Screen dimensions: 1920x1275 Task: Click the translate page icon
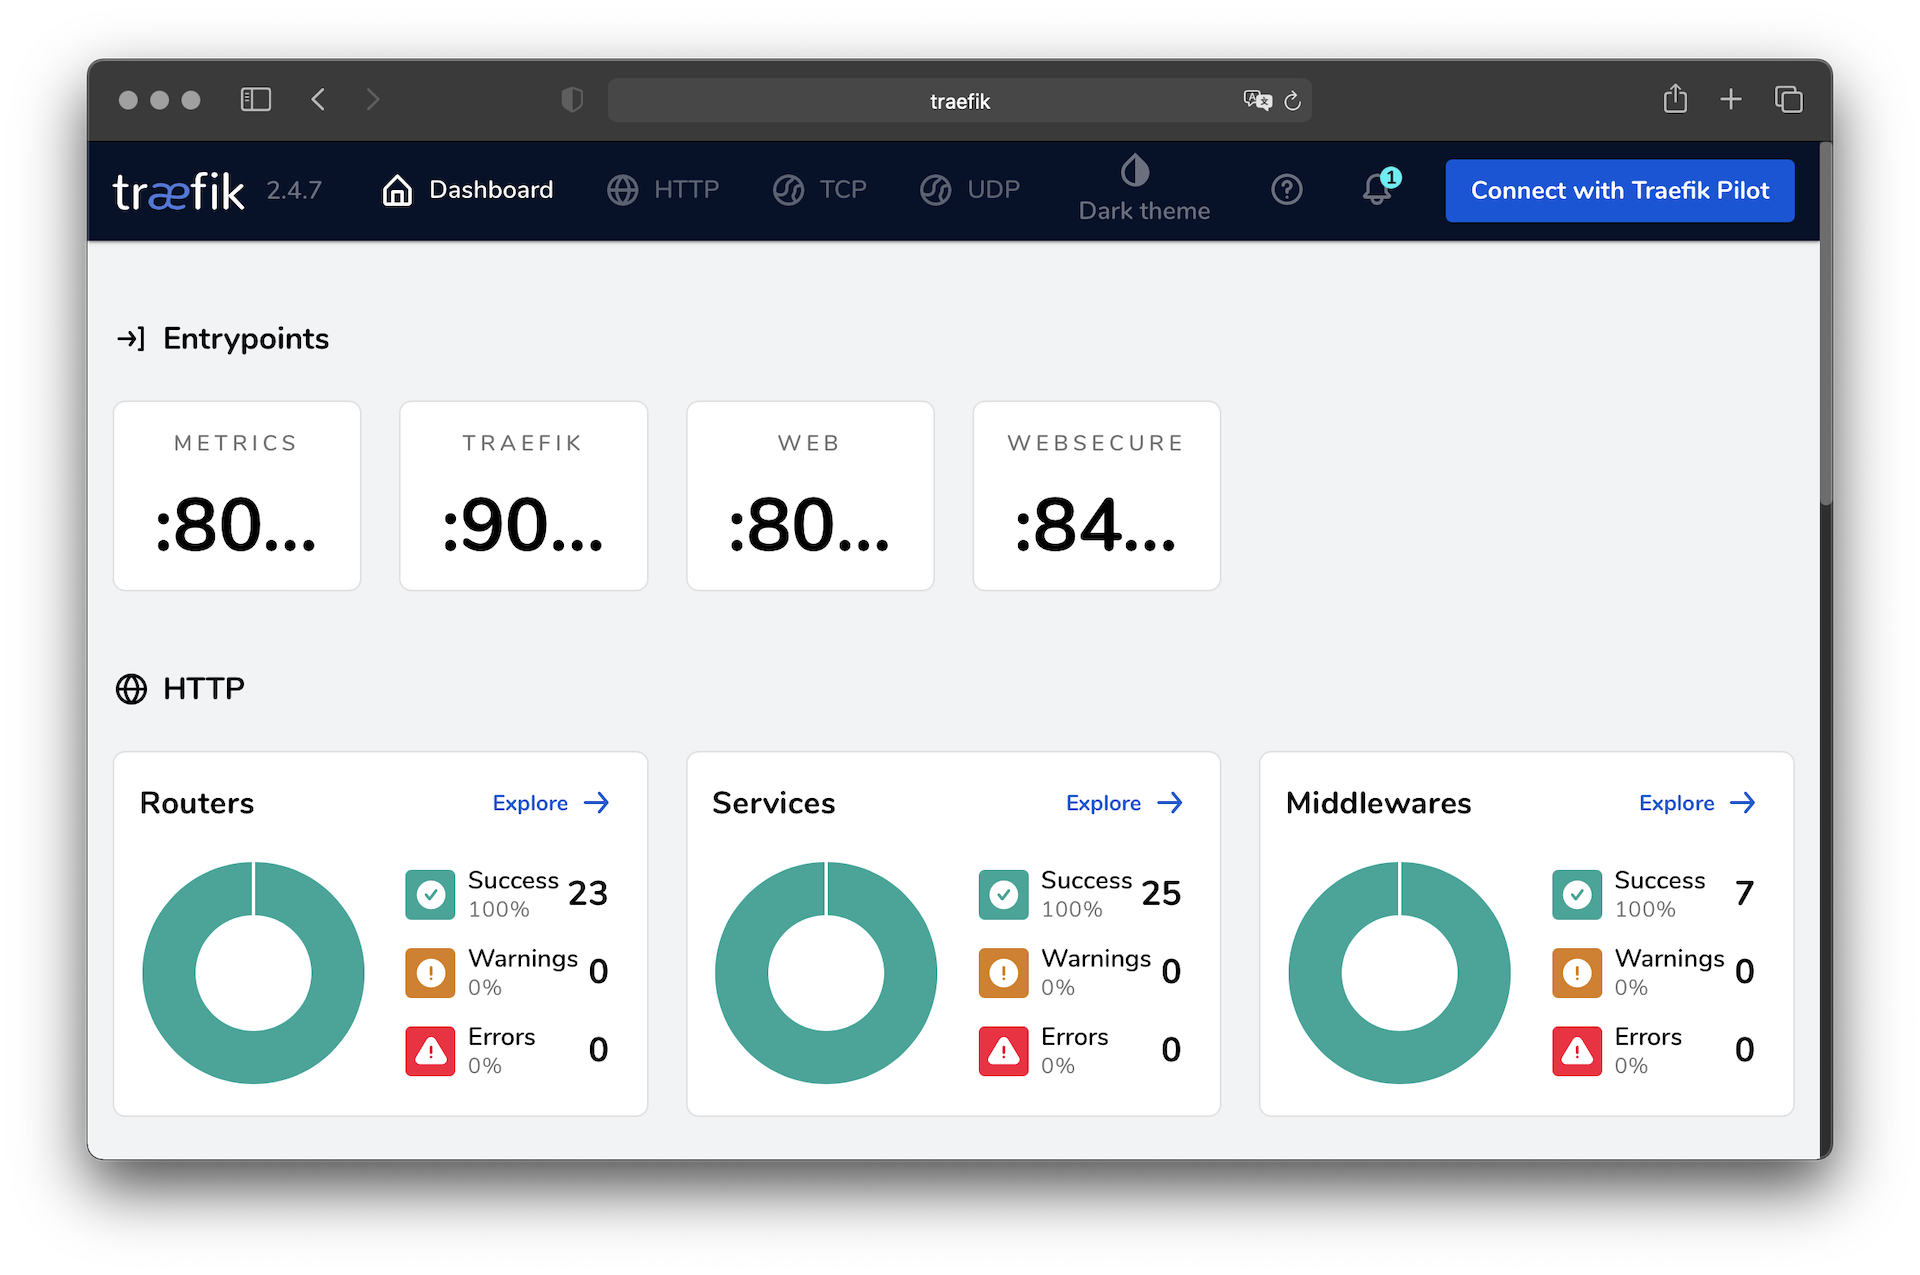click(x=1257, y=100)
